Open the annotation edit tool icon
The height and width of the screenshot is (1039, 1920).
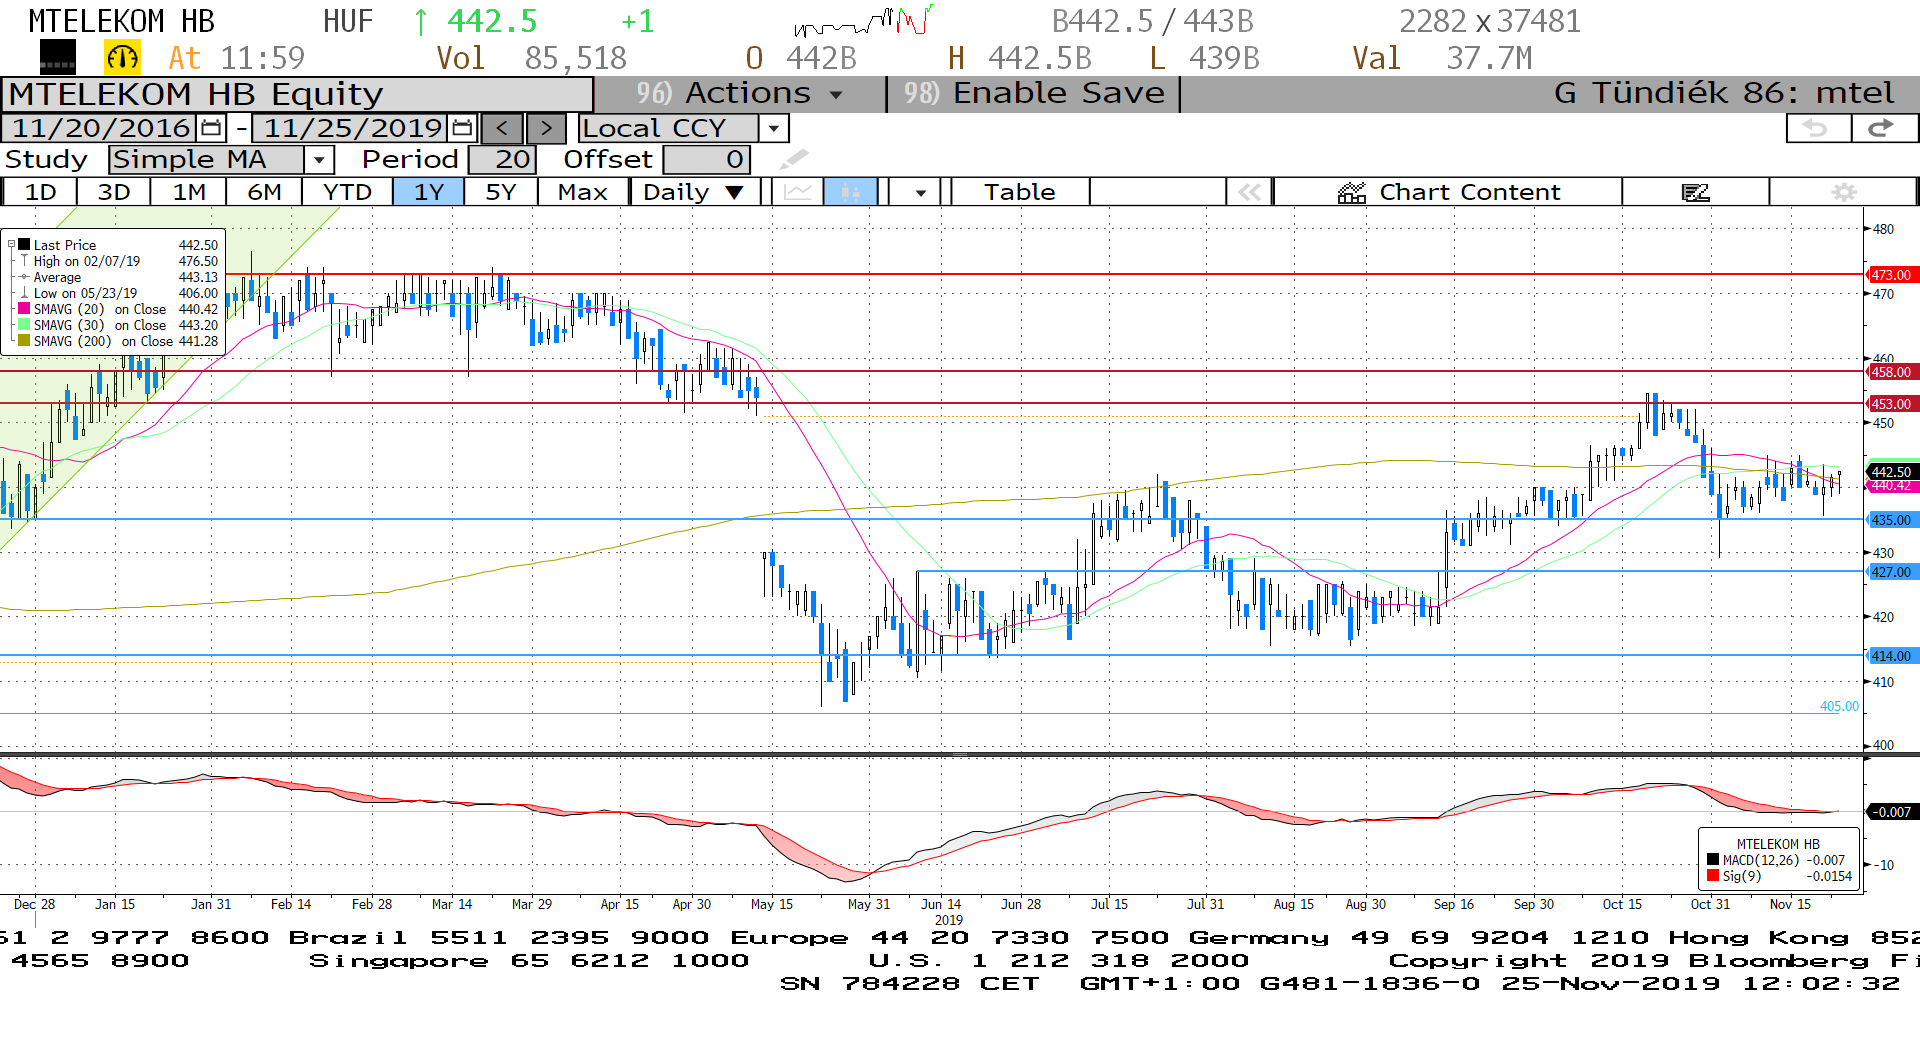coord(1695,192)
